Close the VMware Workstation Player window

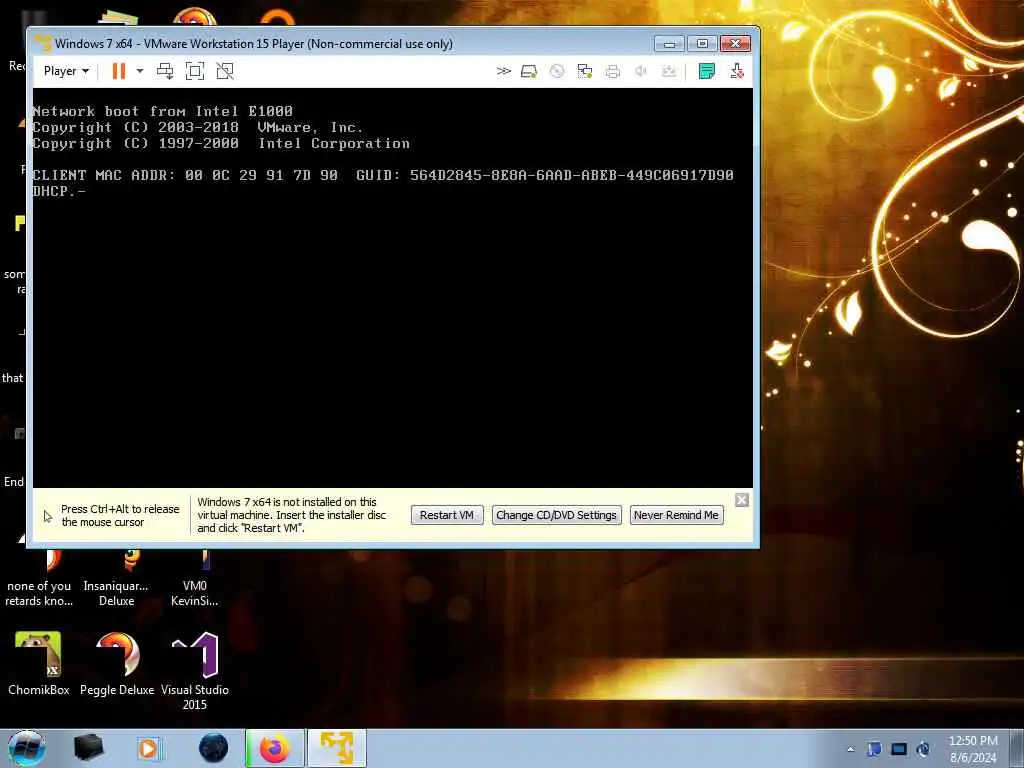(735, 44)
